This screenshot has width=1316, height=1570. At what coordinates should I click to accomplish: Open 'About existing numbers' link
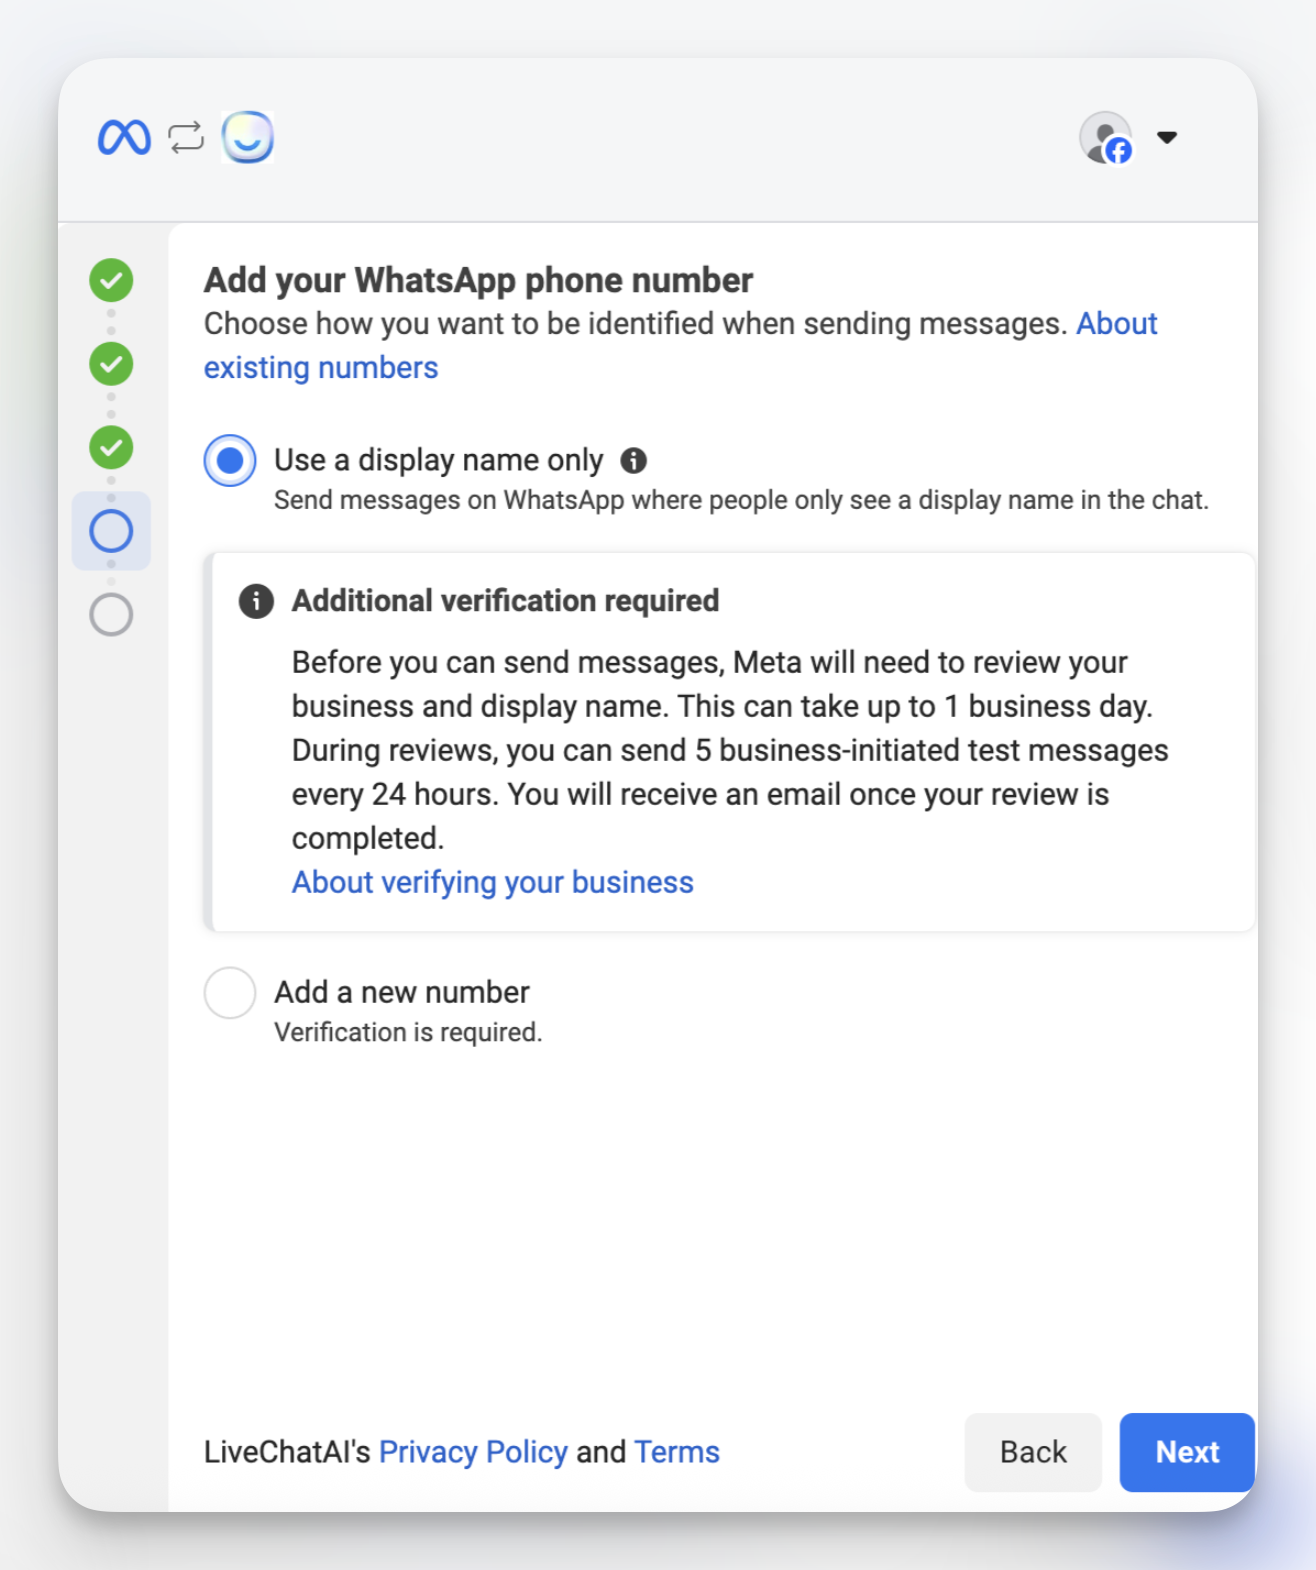point(320,368)
